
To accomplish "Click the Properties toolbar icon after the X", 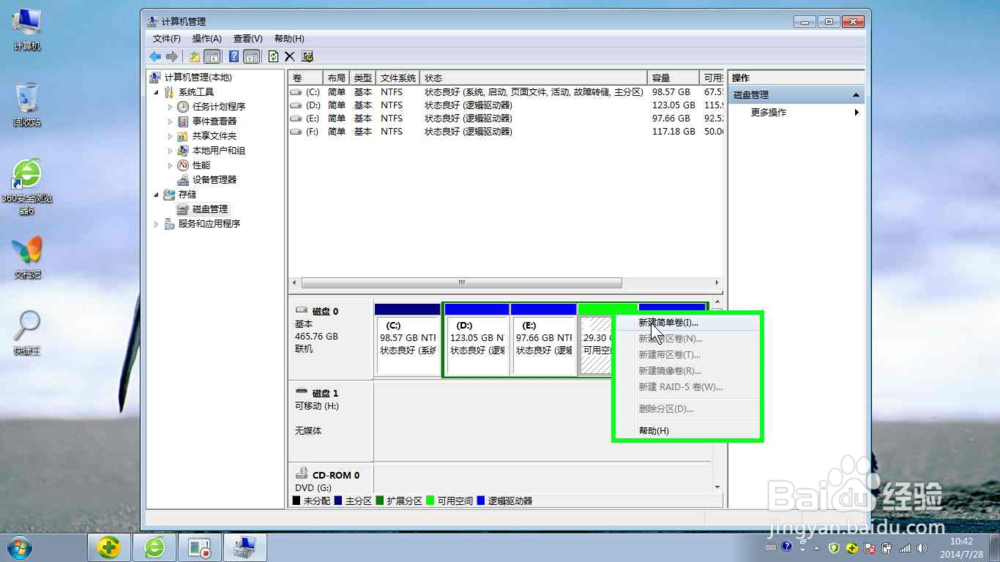I will 307,57.
